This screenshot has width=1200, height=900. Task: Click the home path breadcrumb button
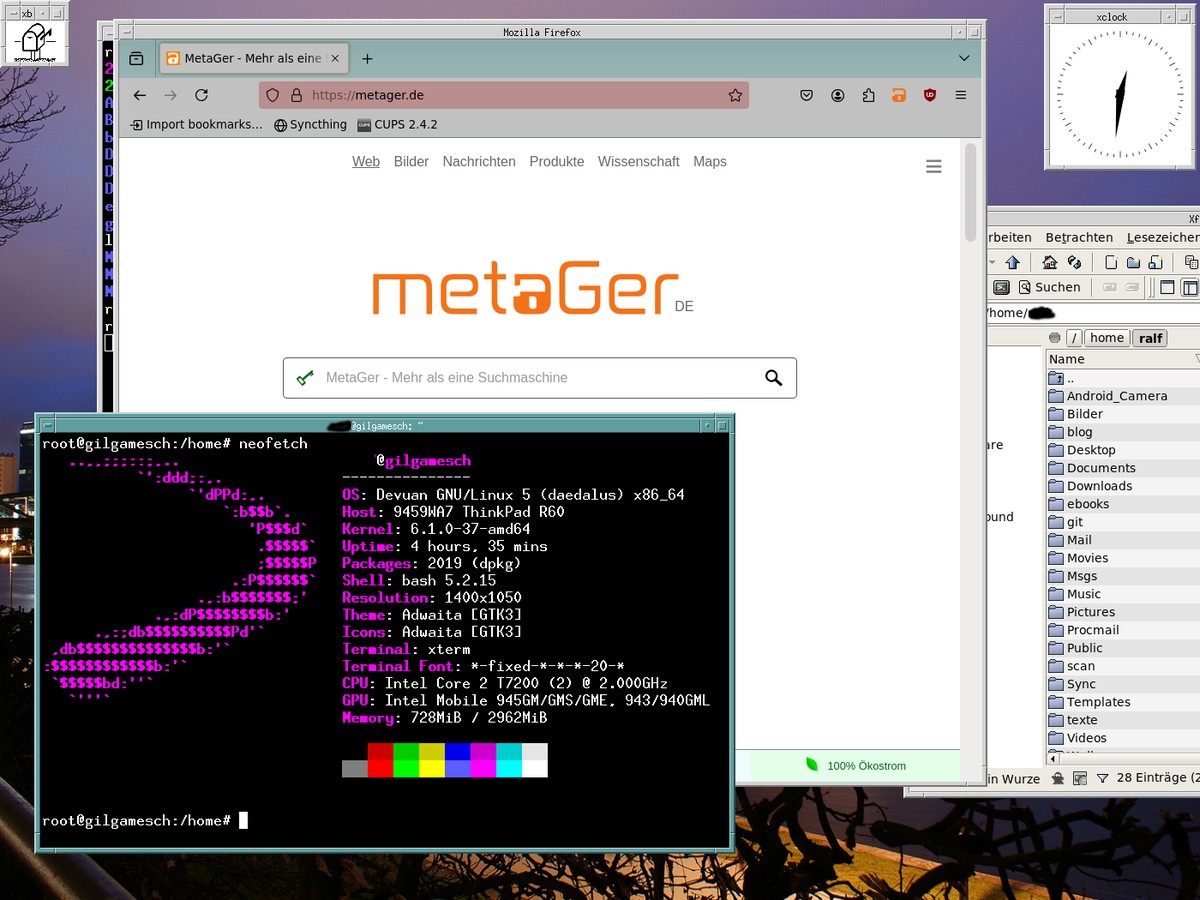pyautogui.click(x=1106, y=338)
